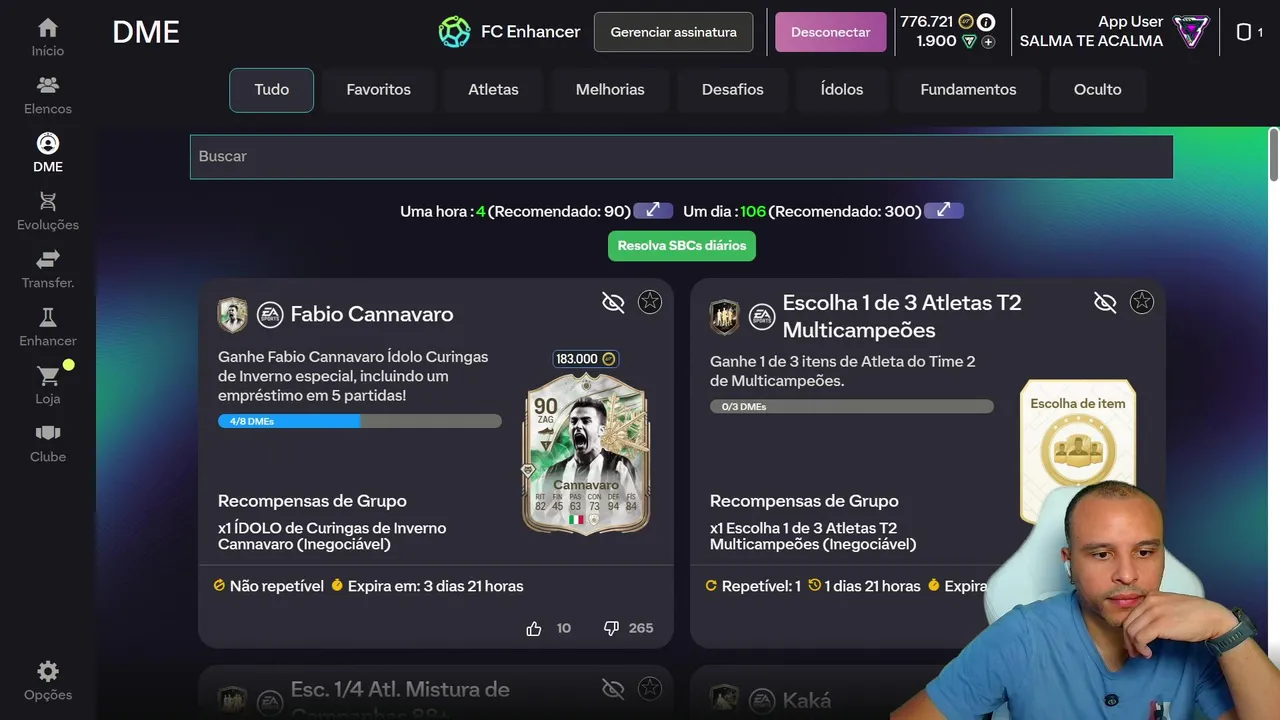Switch to the Desafios tab
1280x720 pixels.
pos(732,90)
